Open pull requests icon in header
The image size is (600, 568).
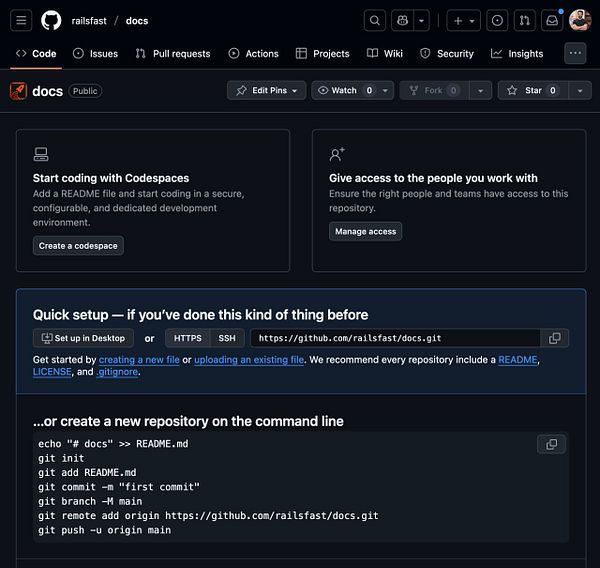coord(525,20)
